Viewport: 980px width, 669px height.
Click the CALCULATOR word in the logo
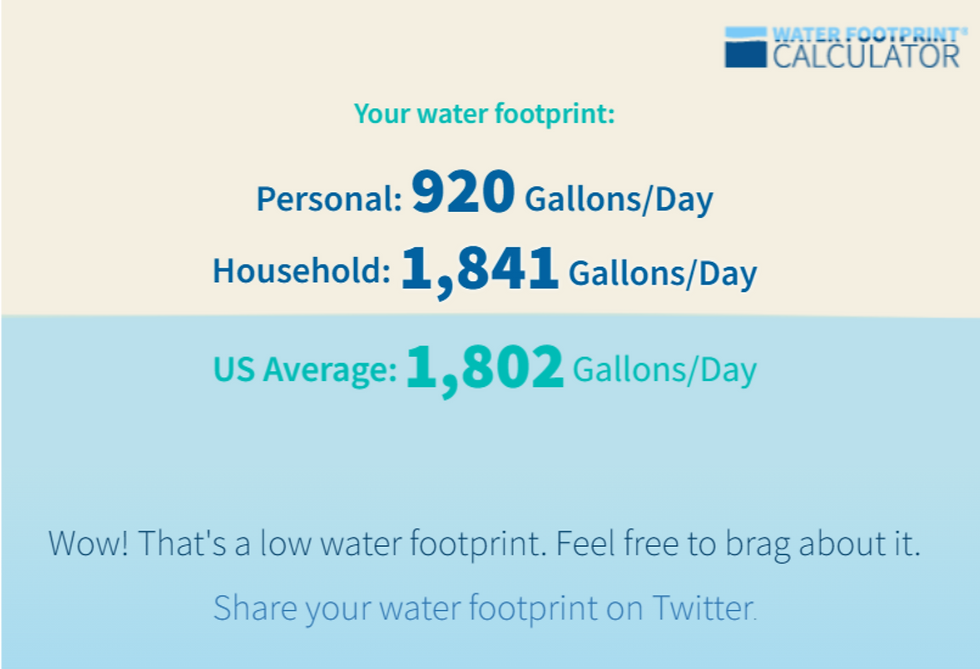(x=865, y=56)
